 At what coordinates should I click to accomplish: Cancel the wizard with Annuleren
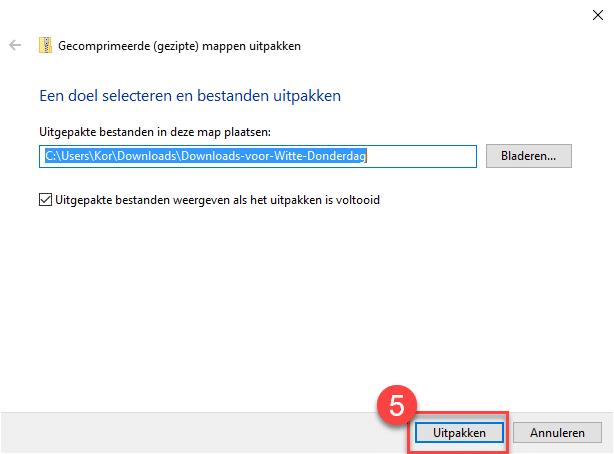(x=557, y=433)
